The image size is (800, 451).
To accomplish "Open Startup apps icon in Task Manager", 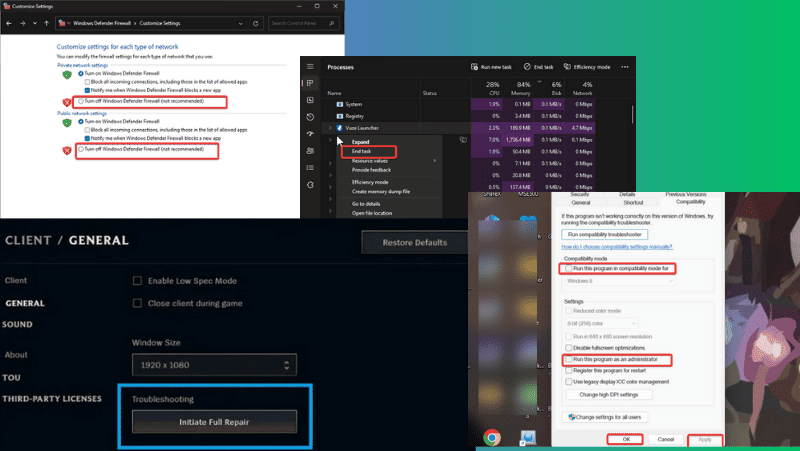I will pyautogui.click(x=310, y=134).
